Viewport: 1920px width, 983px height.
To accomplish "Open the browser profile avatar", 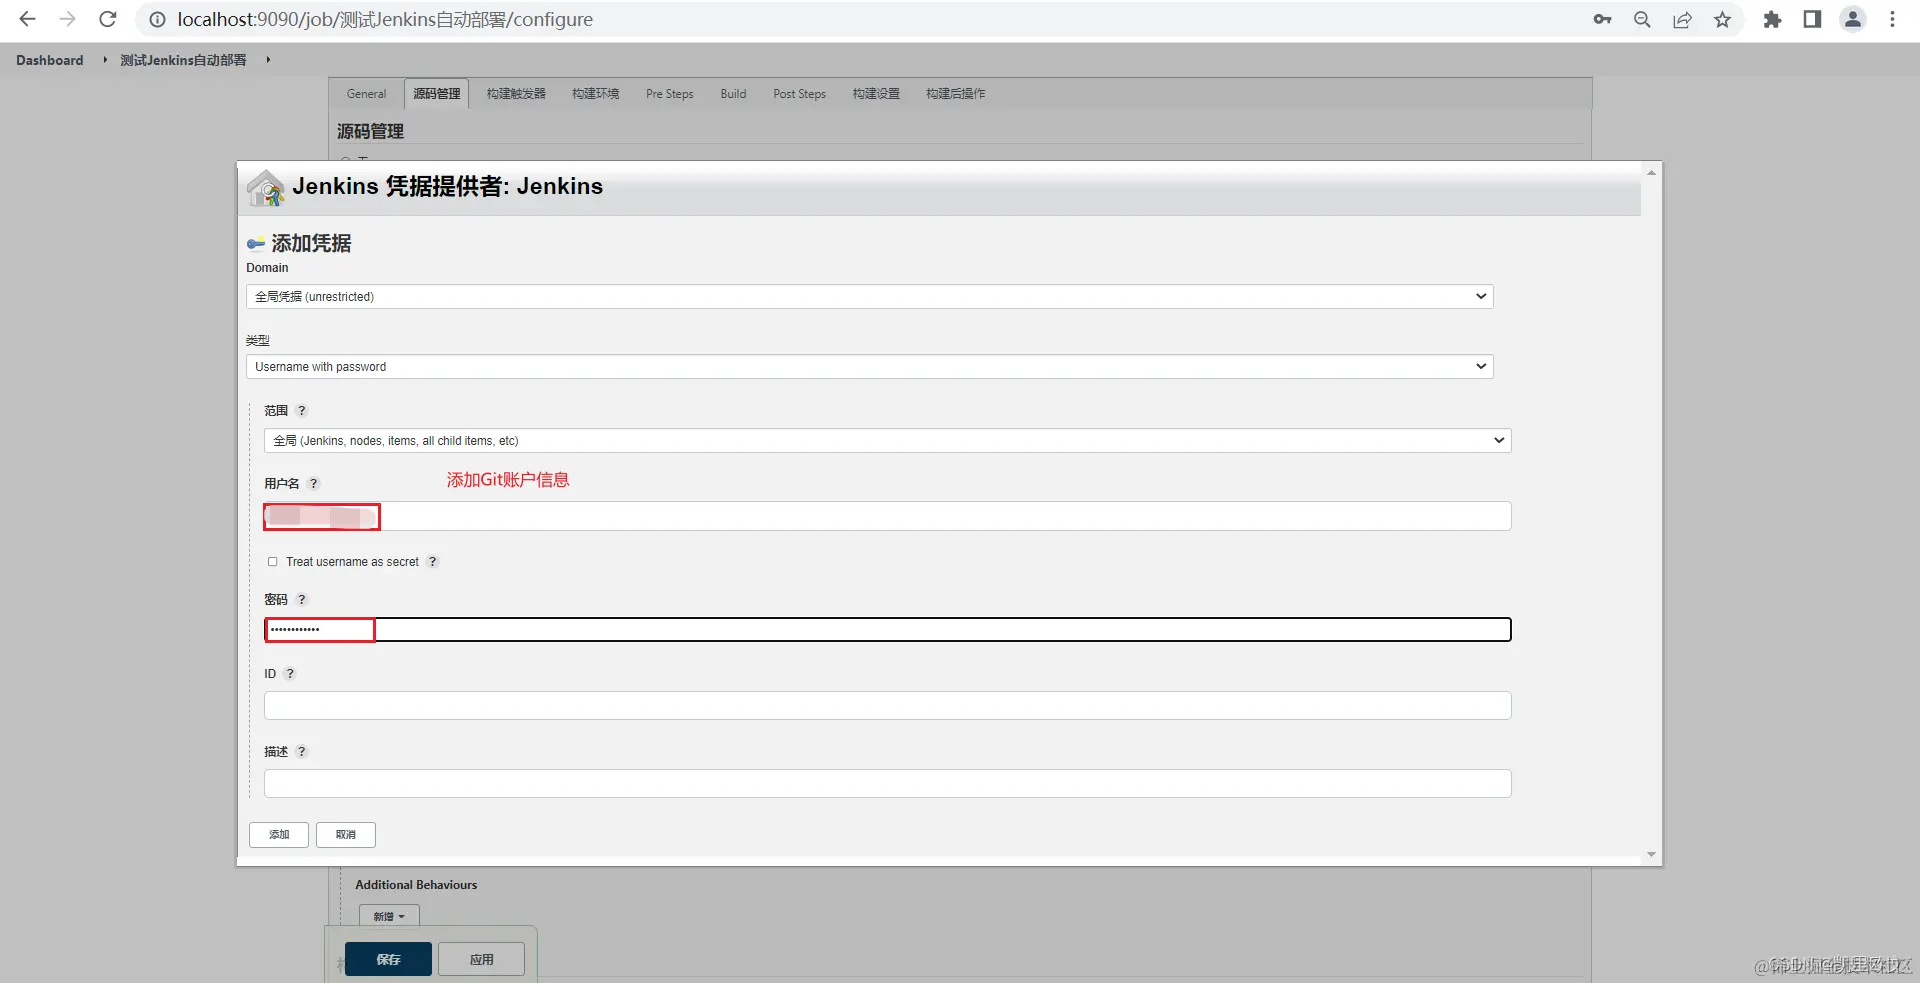I will click(1853, 19).
